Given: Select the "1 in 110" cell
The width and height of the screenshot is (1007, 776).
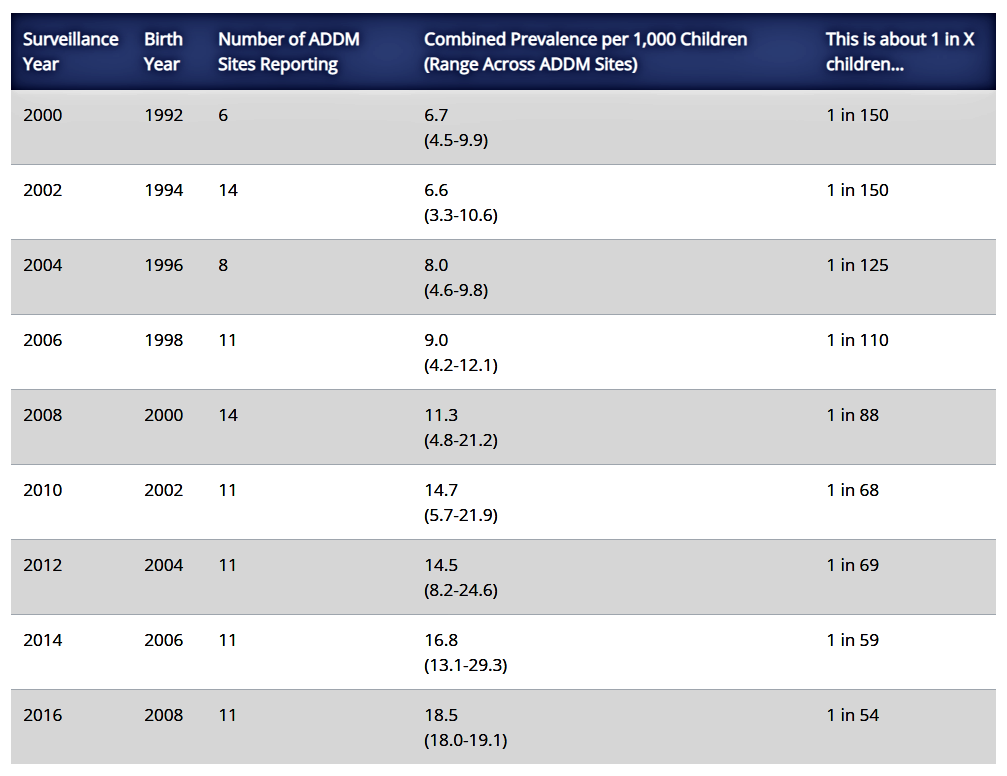Looking at the screenshot, I should pyautogui.click(x=857, y=340).
